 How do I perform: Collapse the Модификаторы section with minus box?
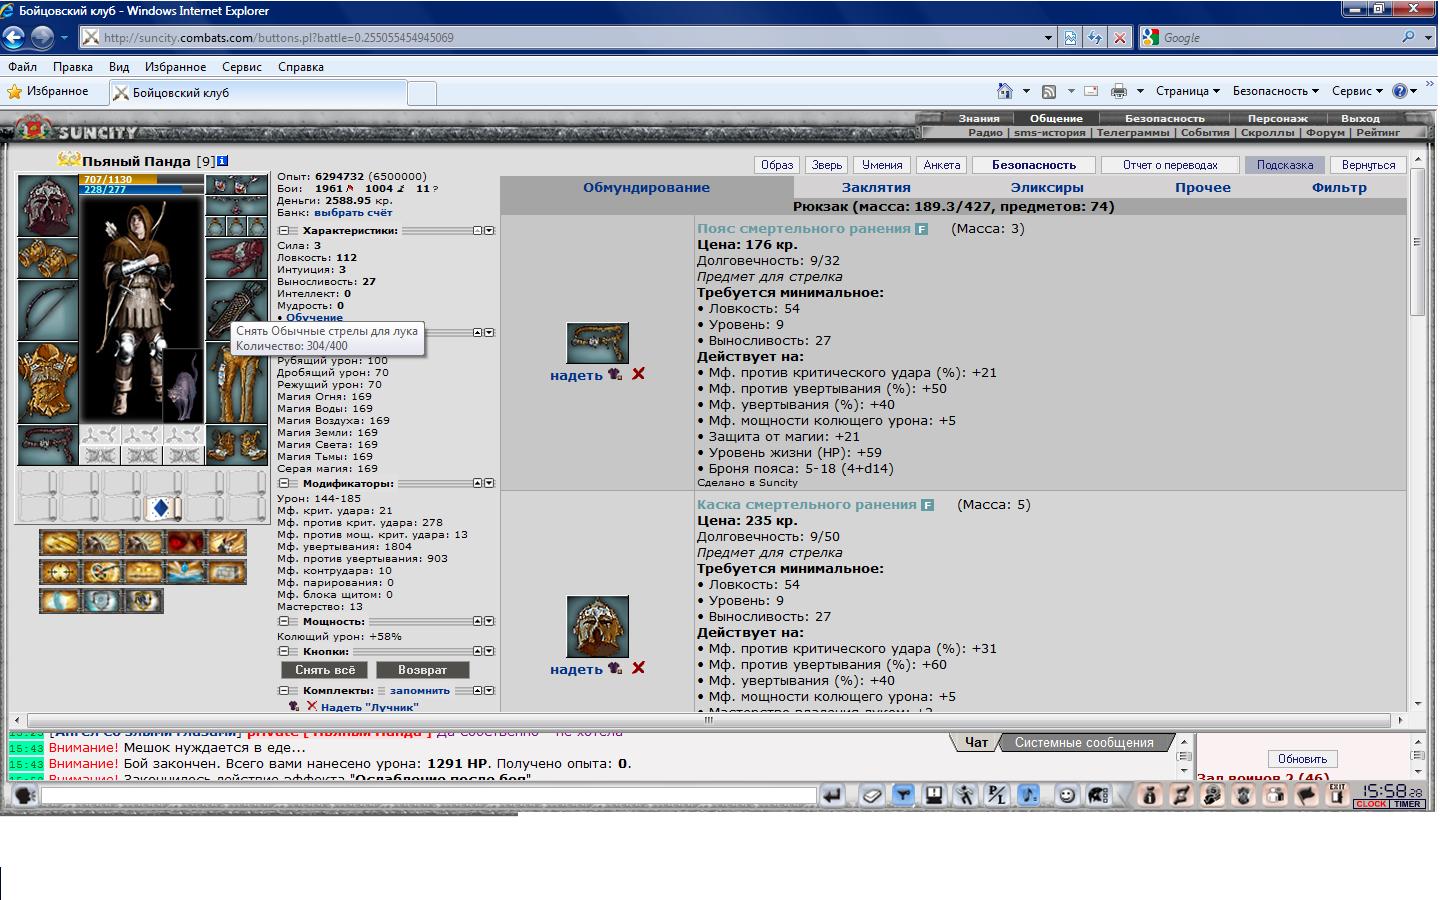[284, 483]
